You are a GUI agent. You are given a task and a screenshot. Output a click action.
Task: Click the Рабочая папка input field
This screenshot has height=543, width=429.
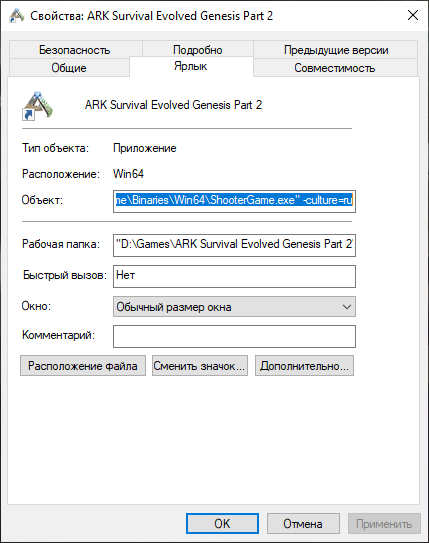(234, 245)
